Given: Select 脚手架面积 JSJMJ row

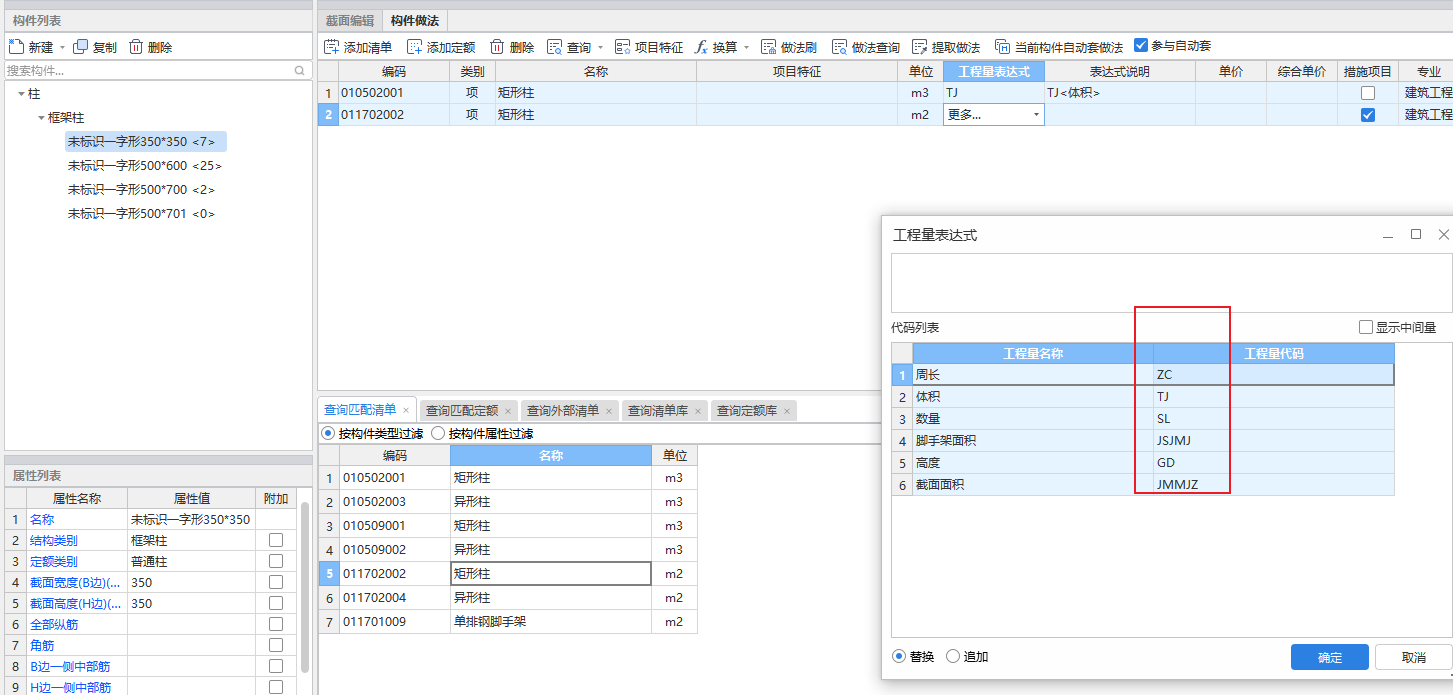Looking at the screenshot, I should coord(1143,441).
